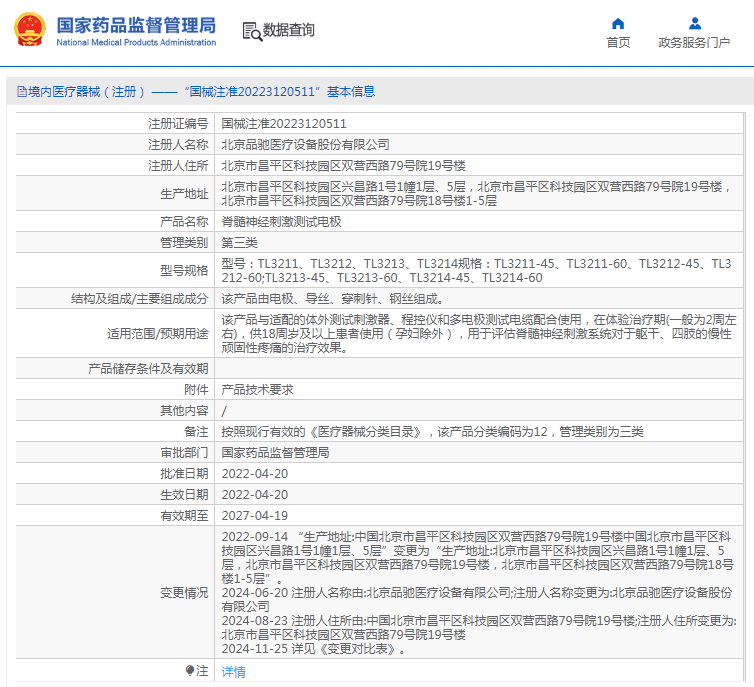This screenshot has height=687, width=754.
Task: Click the 有效期至 value 2027-04-19
Action: pyautogui.click(x=255, y=516)
